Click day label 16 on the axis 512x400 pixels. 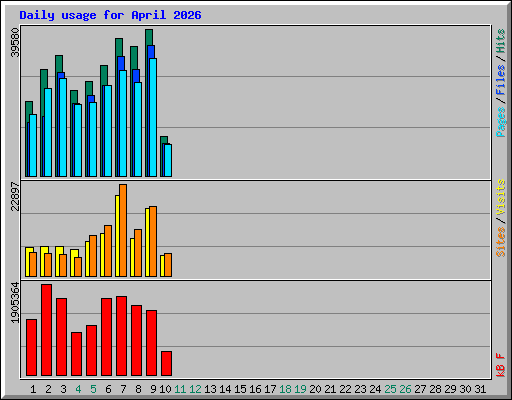pos(255,389)
